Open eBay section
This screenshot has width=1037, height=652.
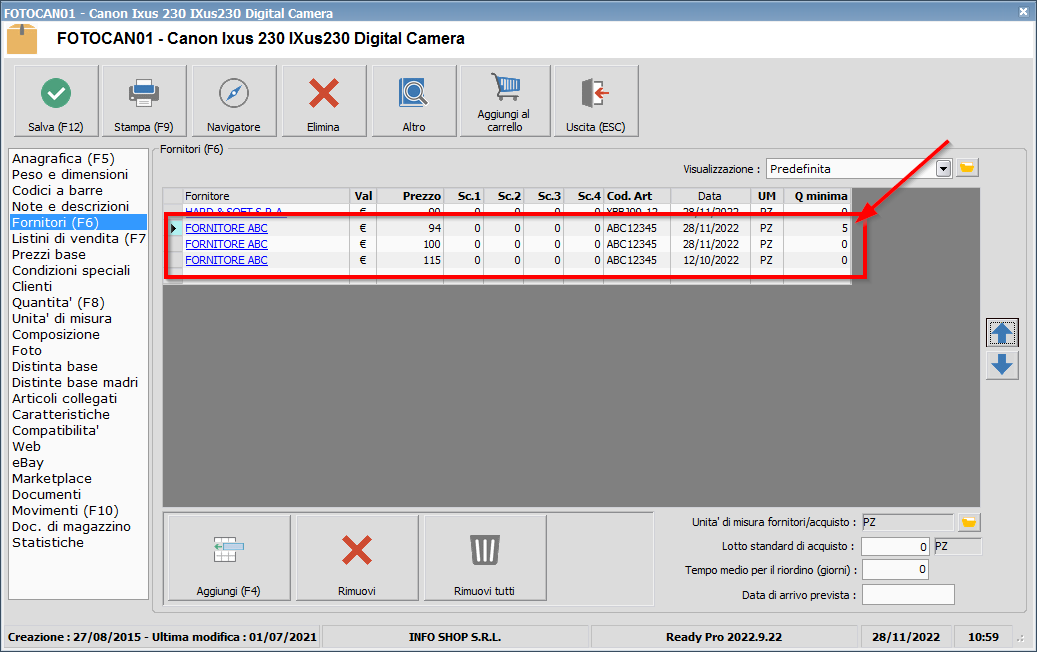[x=28, y=463]
